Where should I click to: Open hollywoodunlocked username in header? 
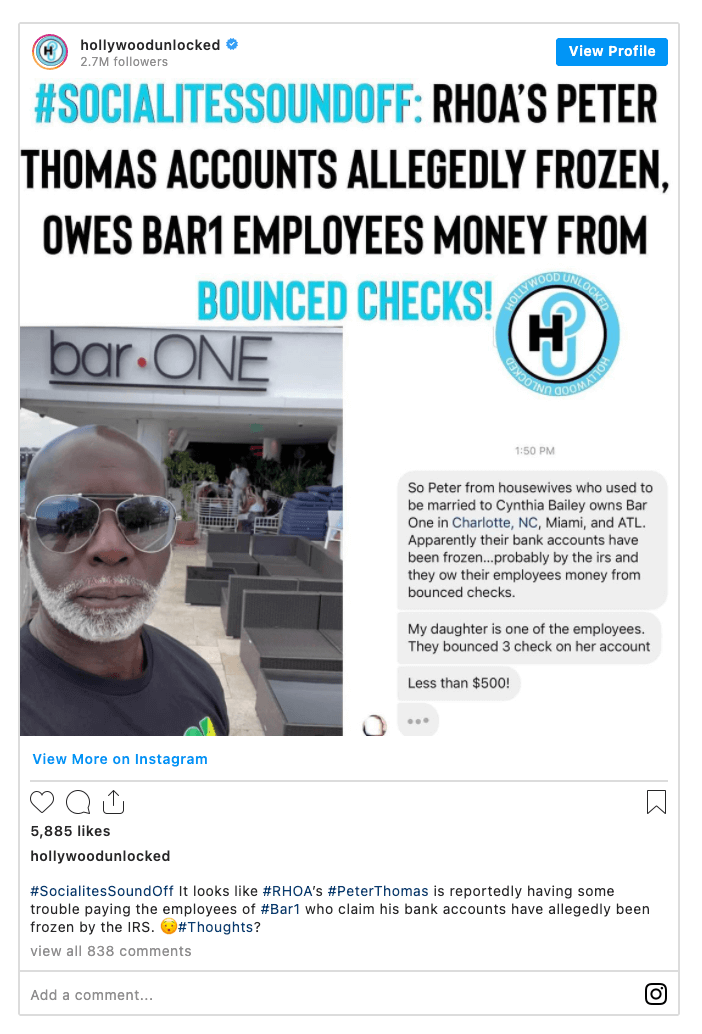150,45
